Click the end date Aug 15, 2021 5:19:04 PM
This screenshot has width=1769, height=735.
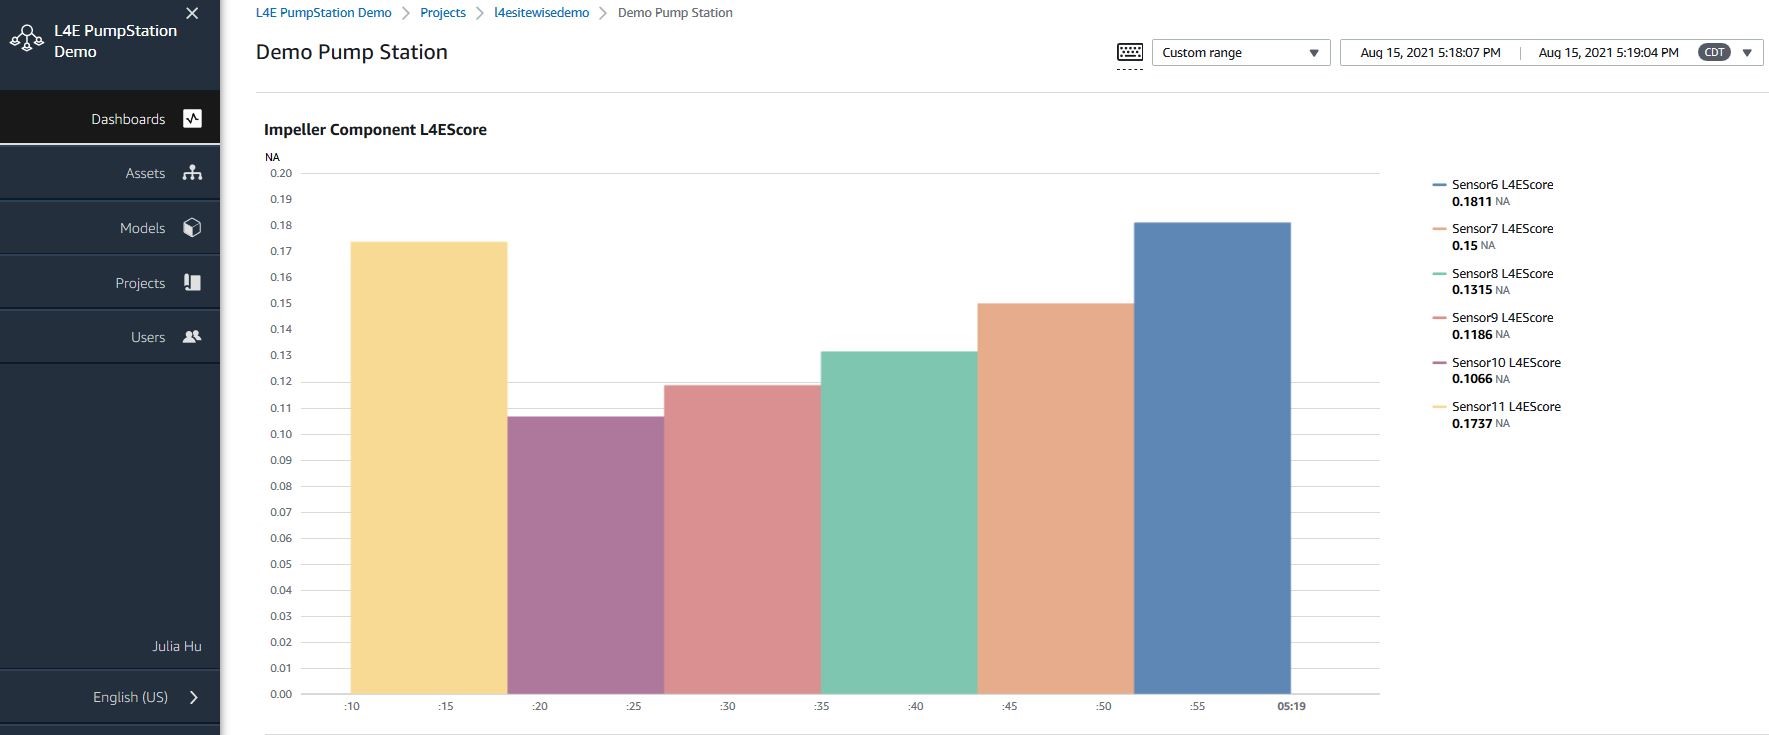1608,53
